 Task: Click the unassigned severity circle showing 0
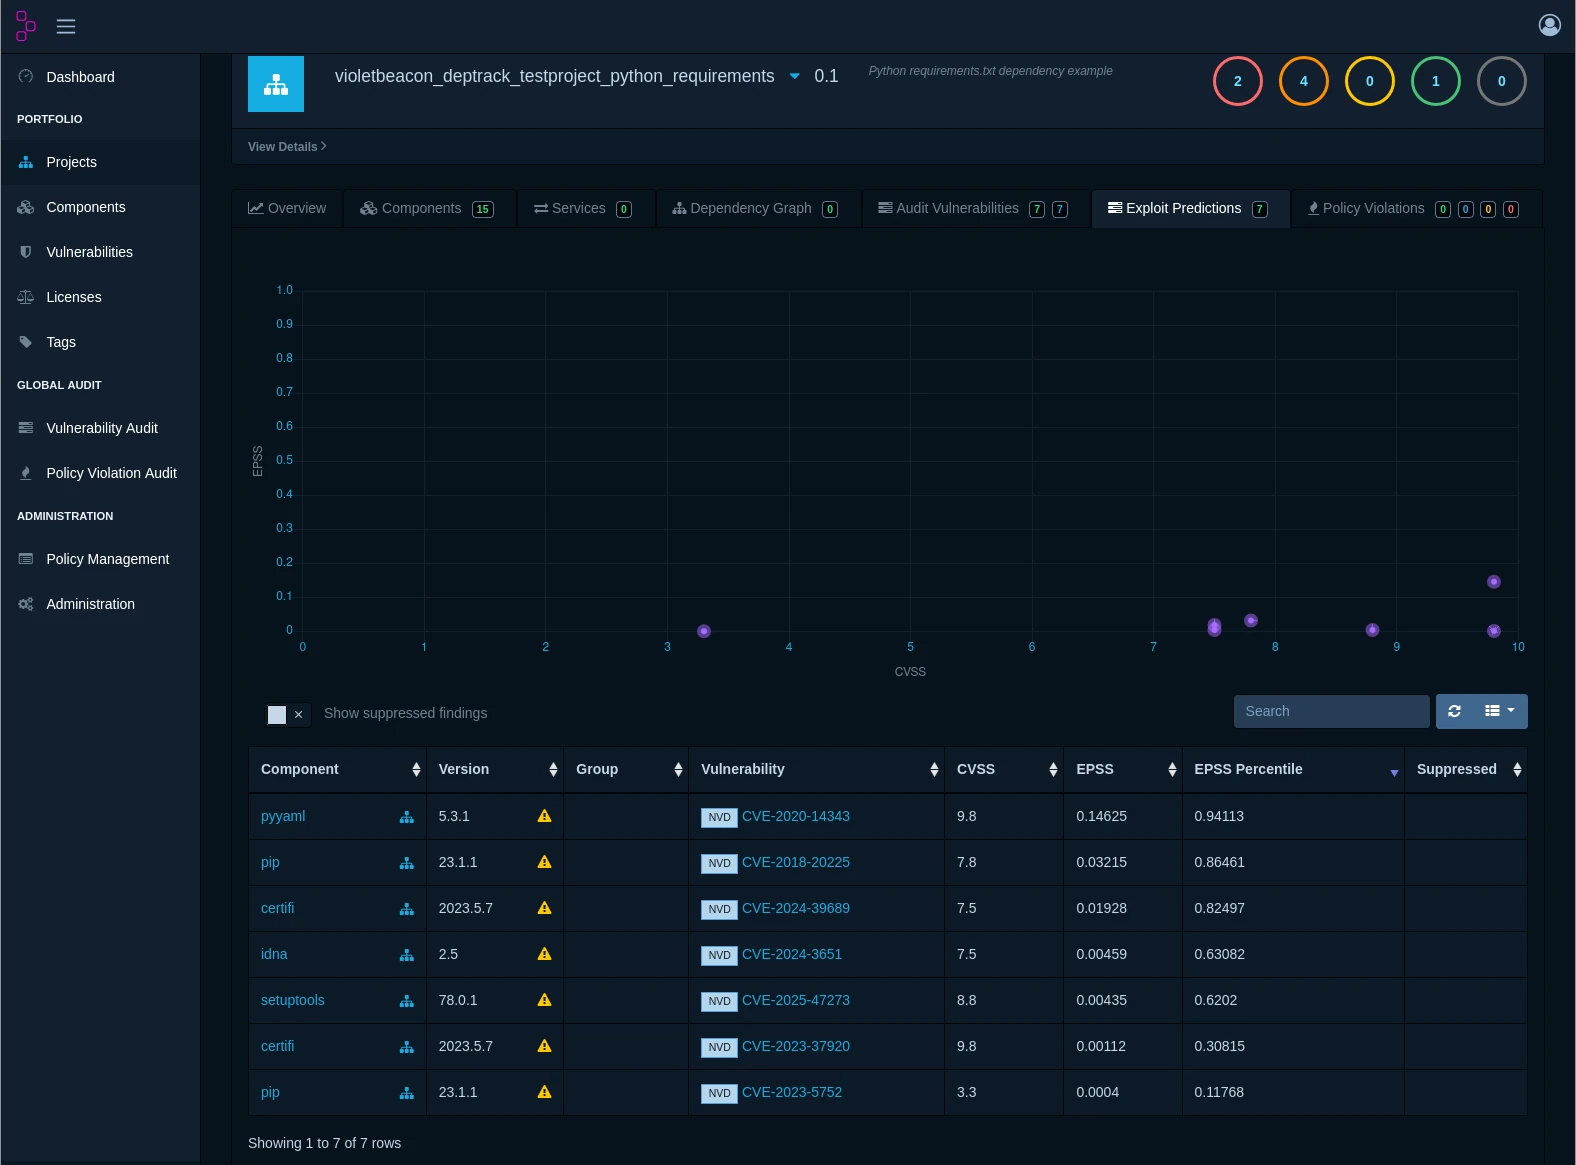point(1502,81)
